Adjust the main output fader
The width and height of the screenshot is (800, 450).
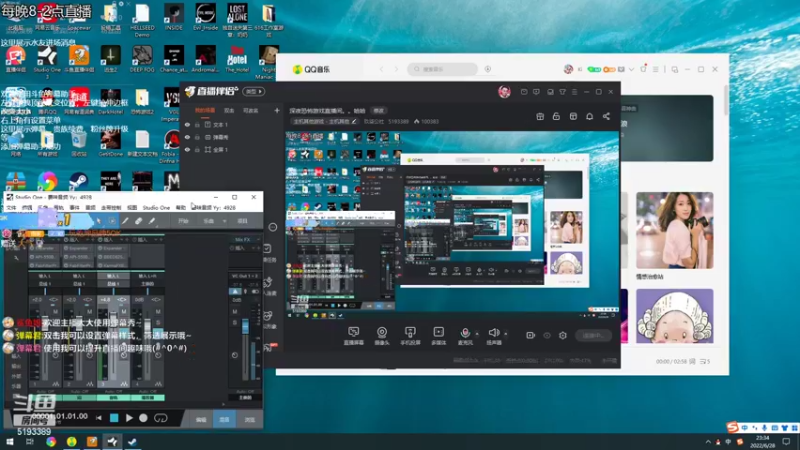tap(245, 327)
